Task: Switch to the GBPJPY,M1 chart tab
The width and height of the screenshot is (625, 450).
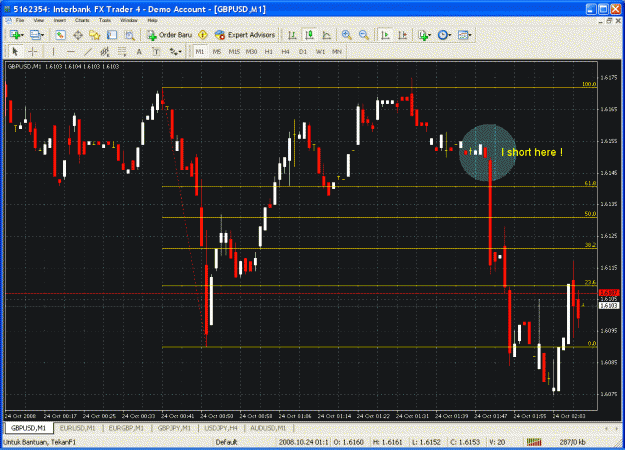Action: 174,428
